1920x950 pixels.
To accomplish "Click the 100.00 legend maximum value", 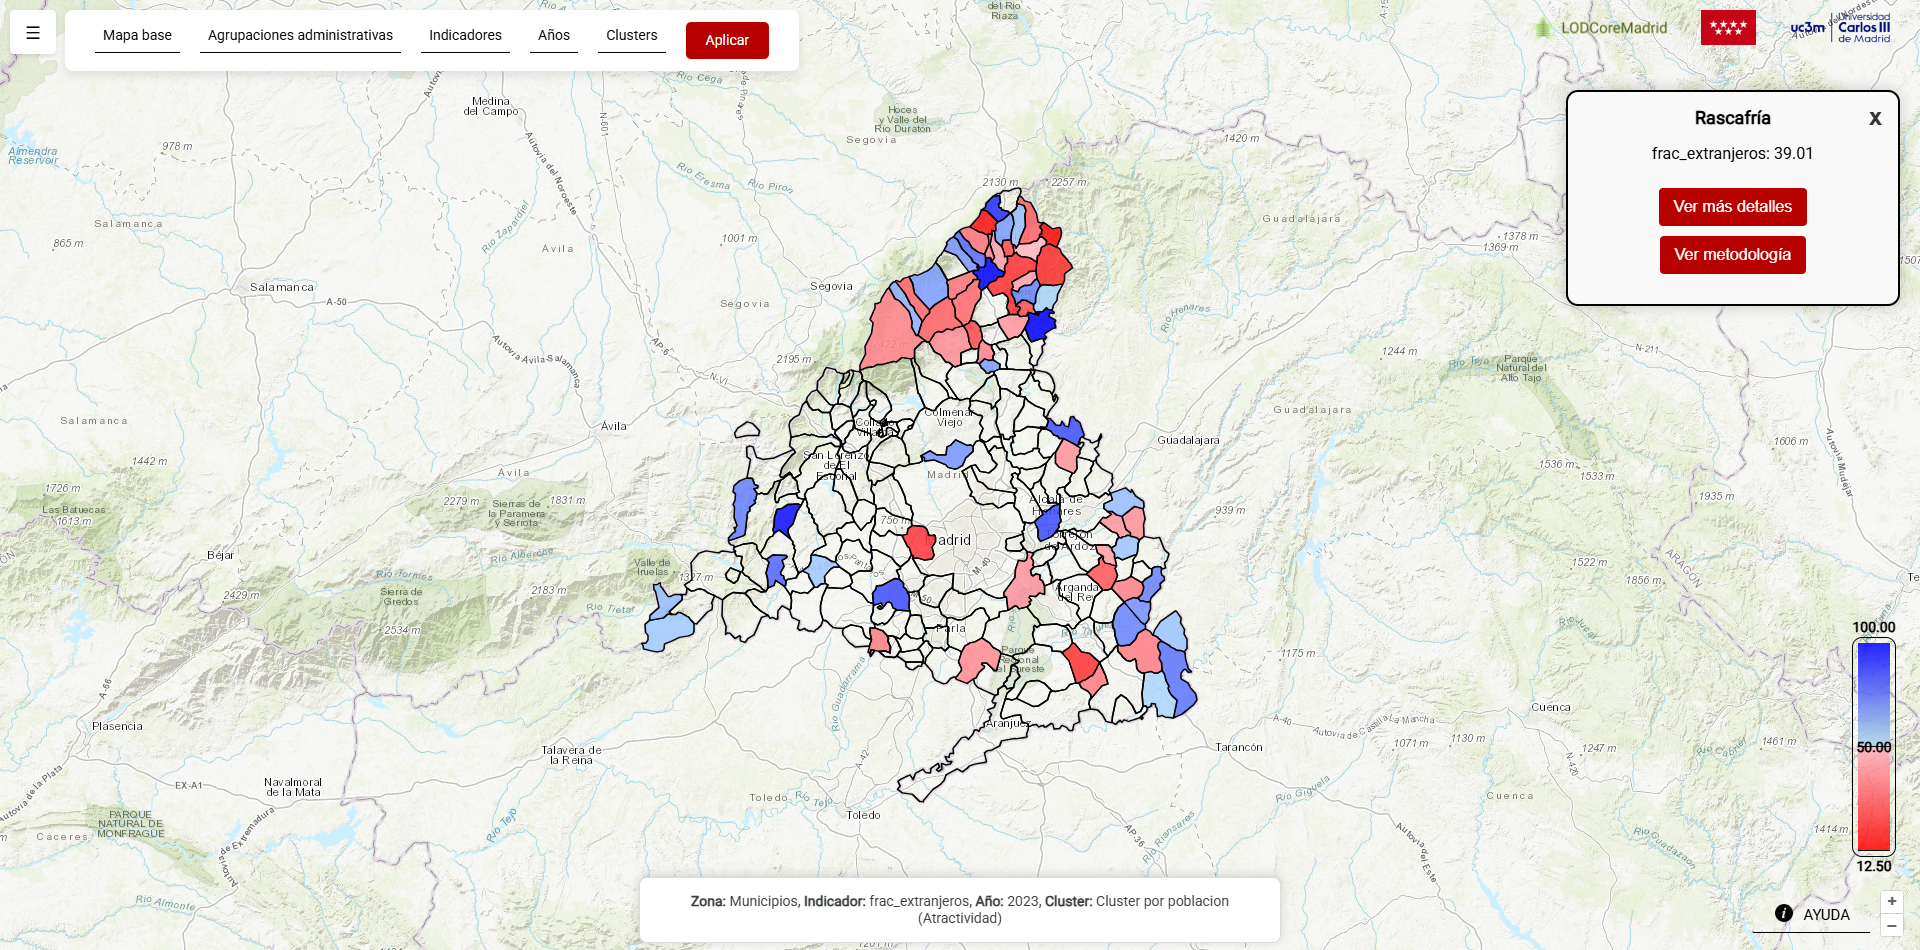I will [x=1873, y=628].
